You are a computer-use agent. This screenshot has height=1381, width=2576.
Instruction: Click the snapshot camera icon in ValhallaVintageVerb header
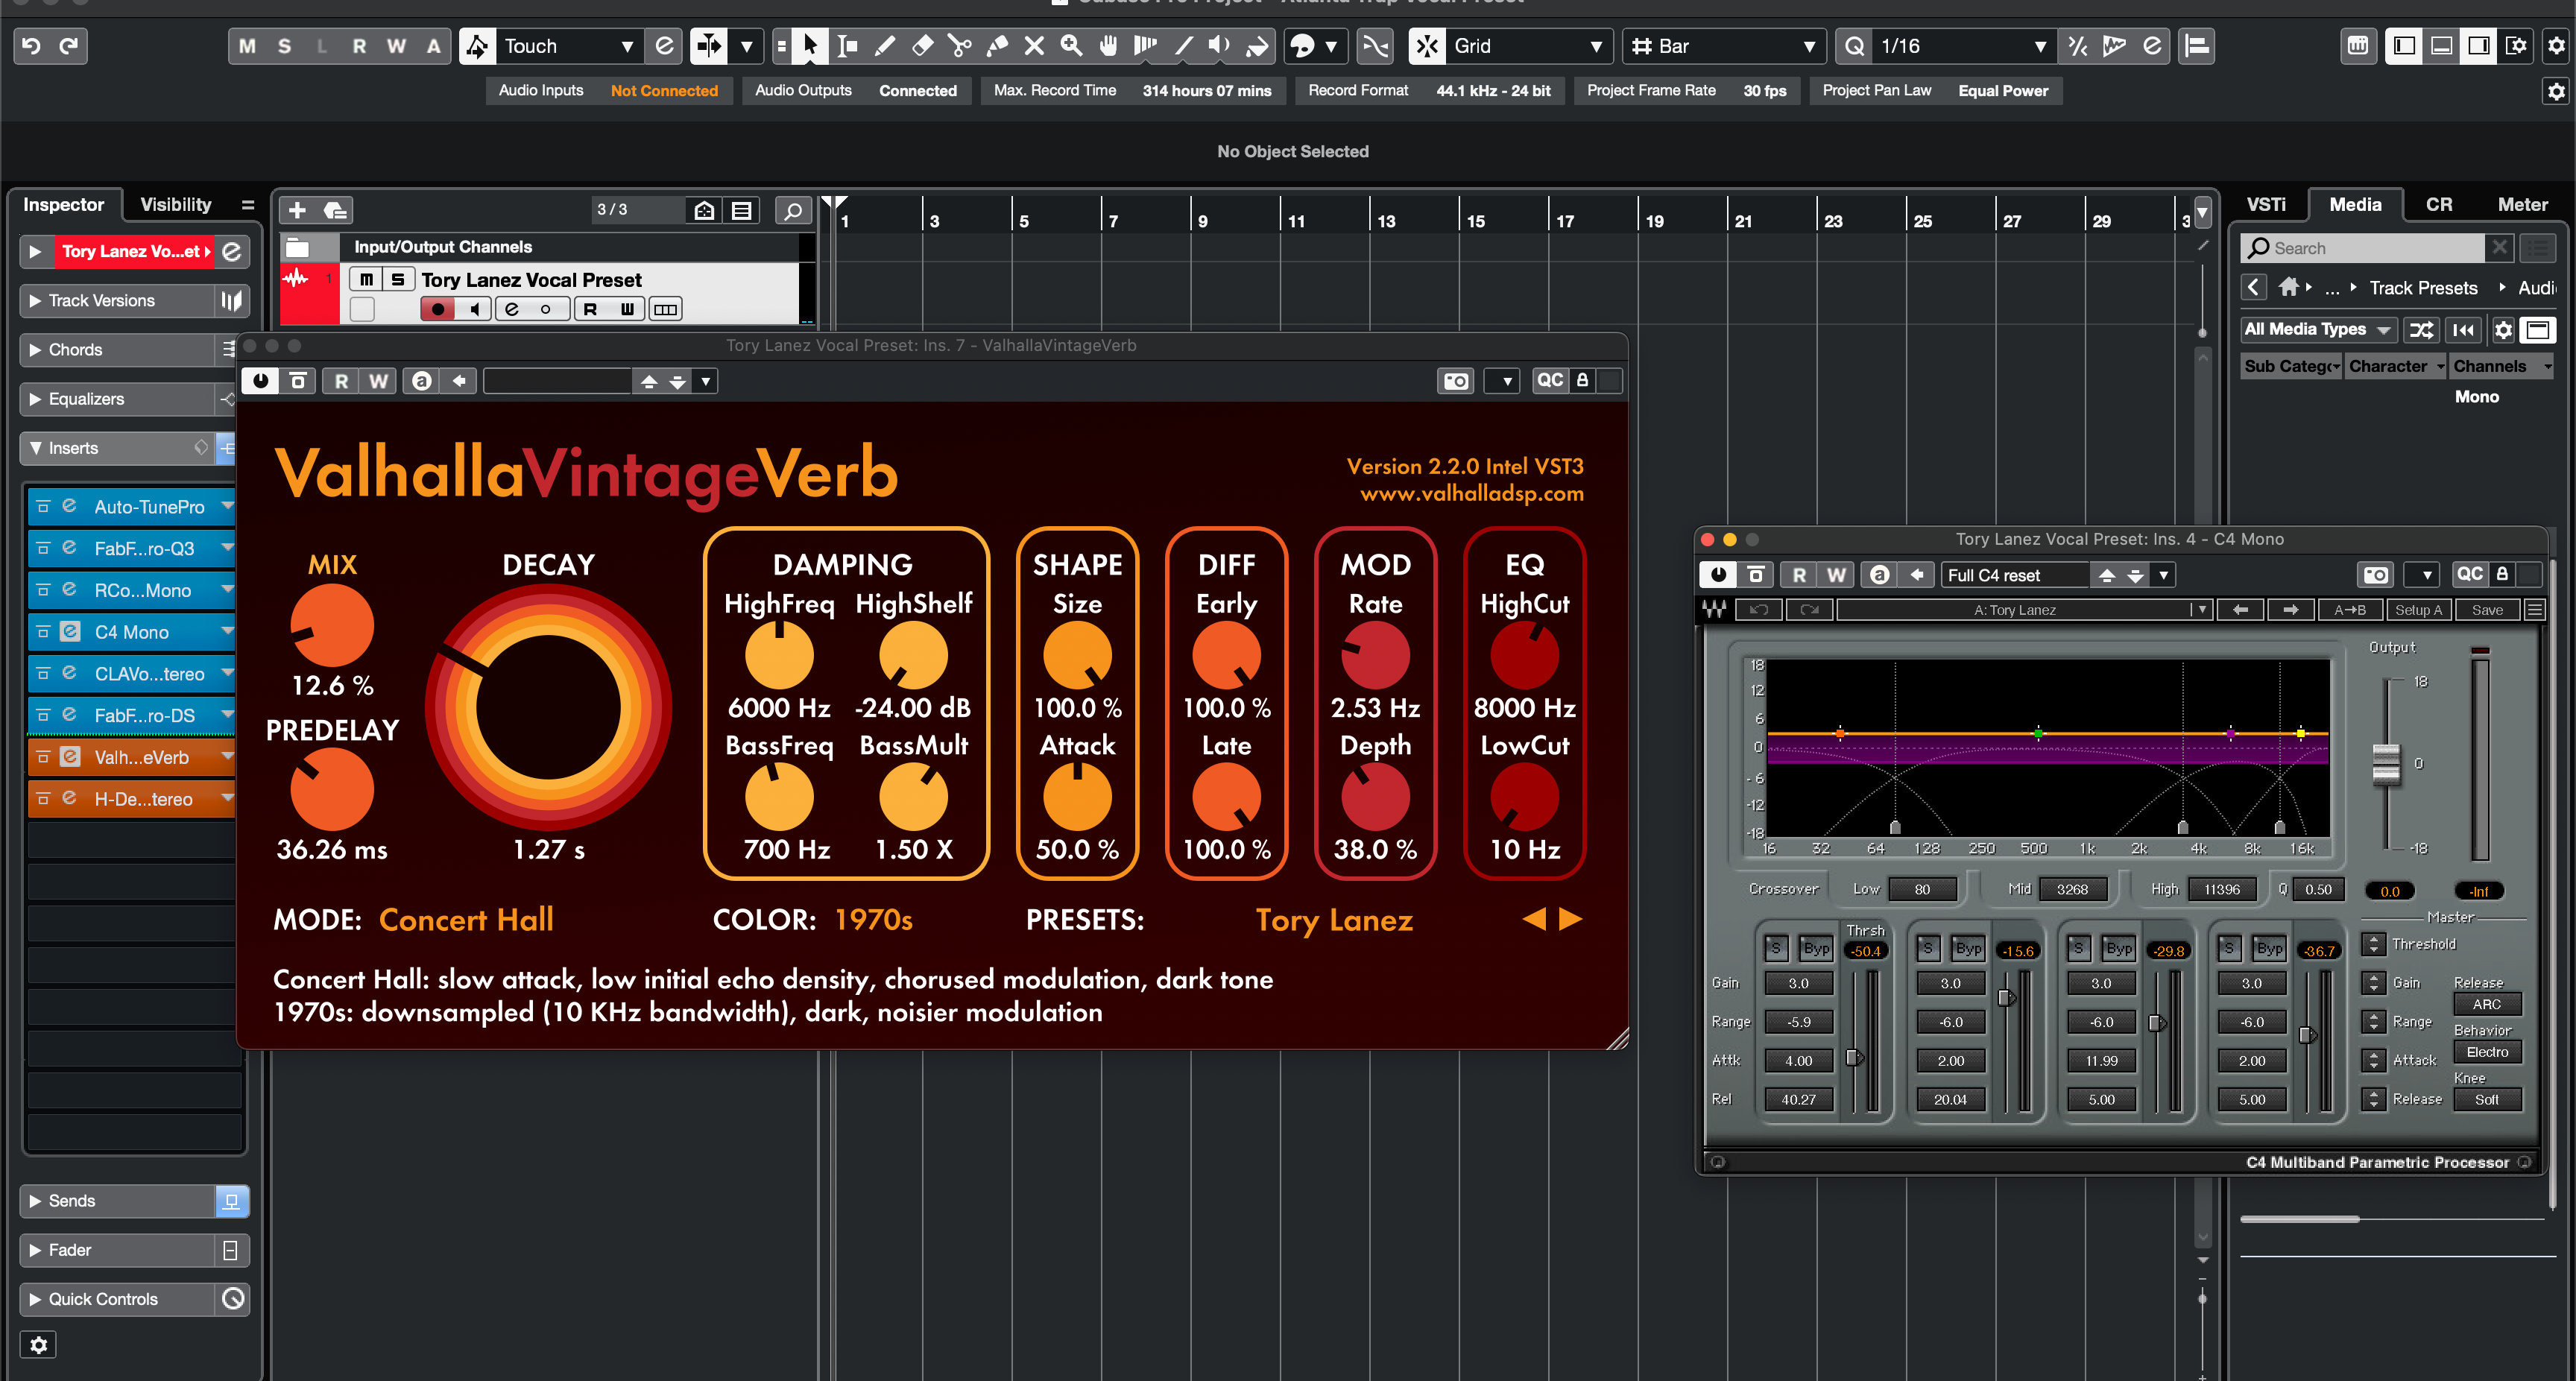point(1455,380)
